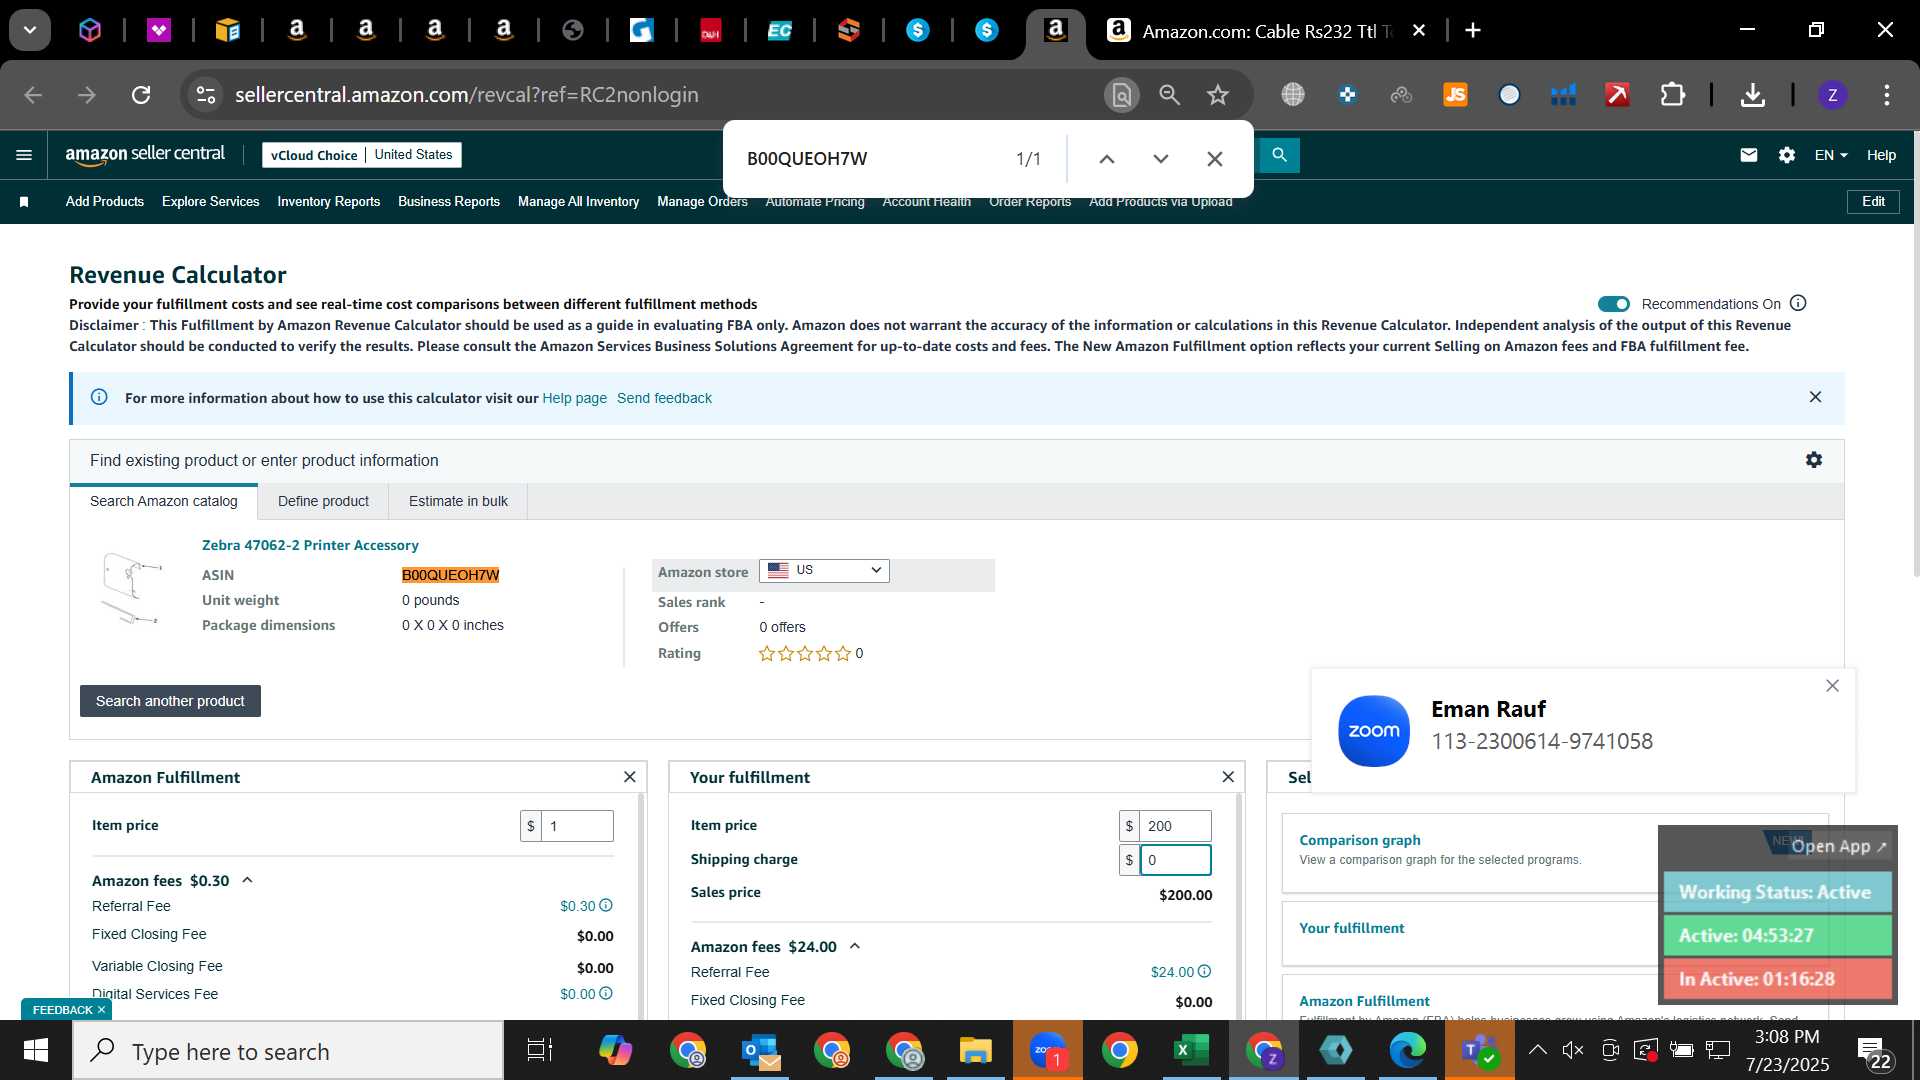Open Chrome zoom magnifier in address bar
This screenshot has height=1080, width=1920.
1170,95
